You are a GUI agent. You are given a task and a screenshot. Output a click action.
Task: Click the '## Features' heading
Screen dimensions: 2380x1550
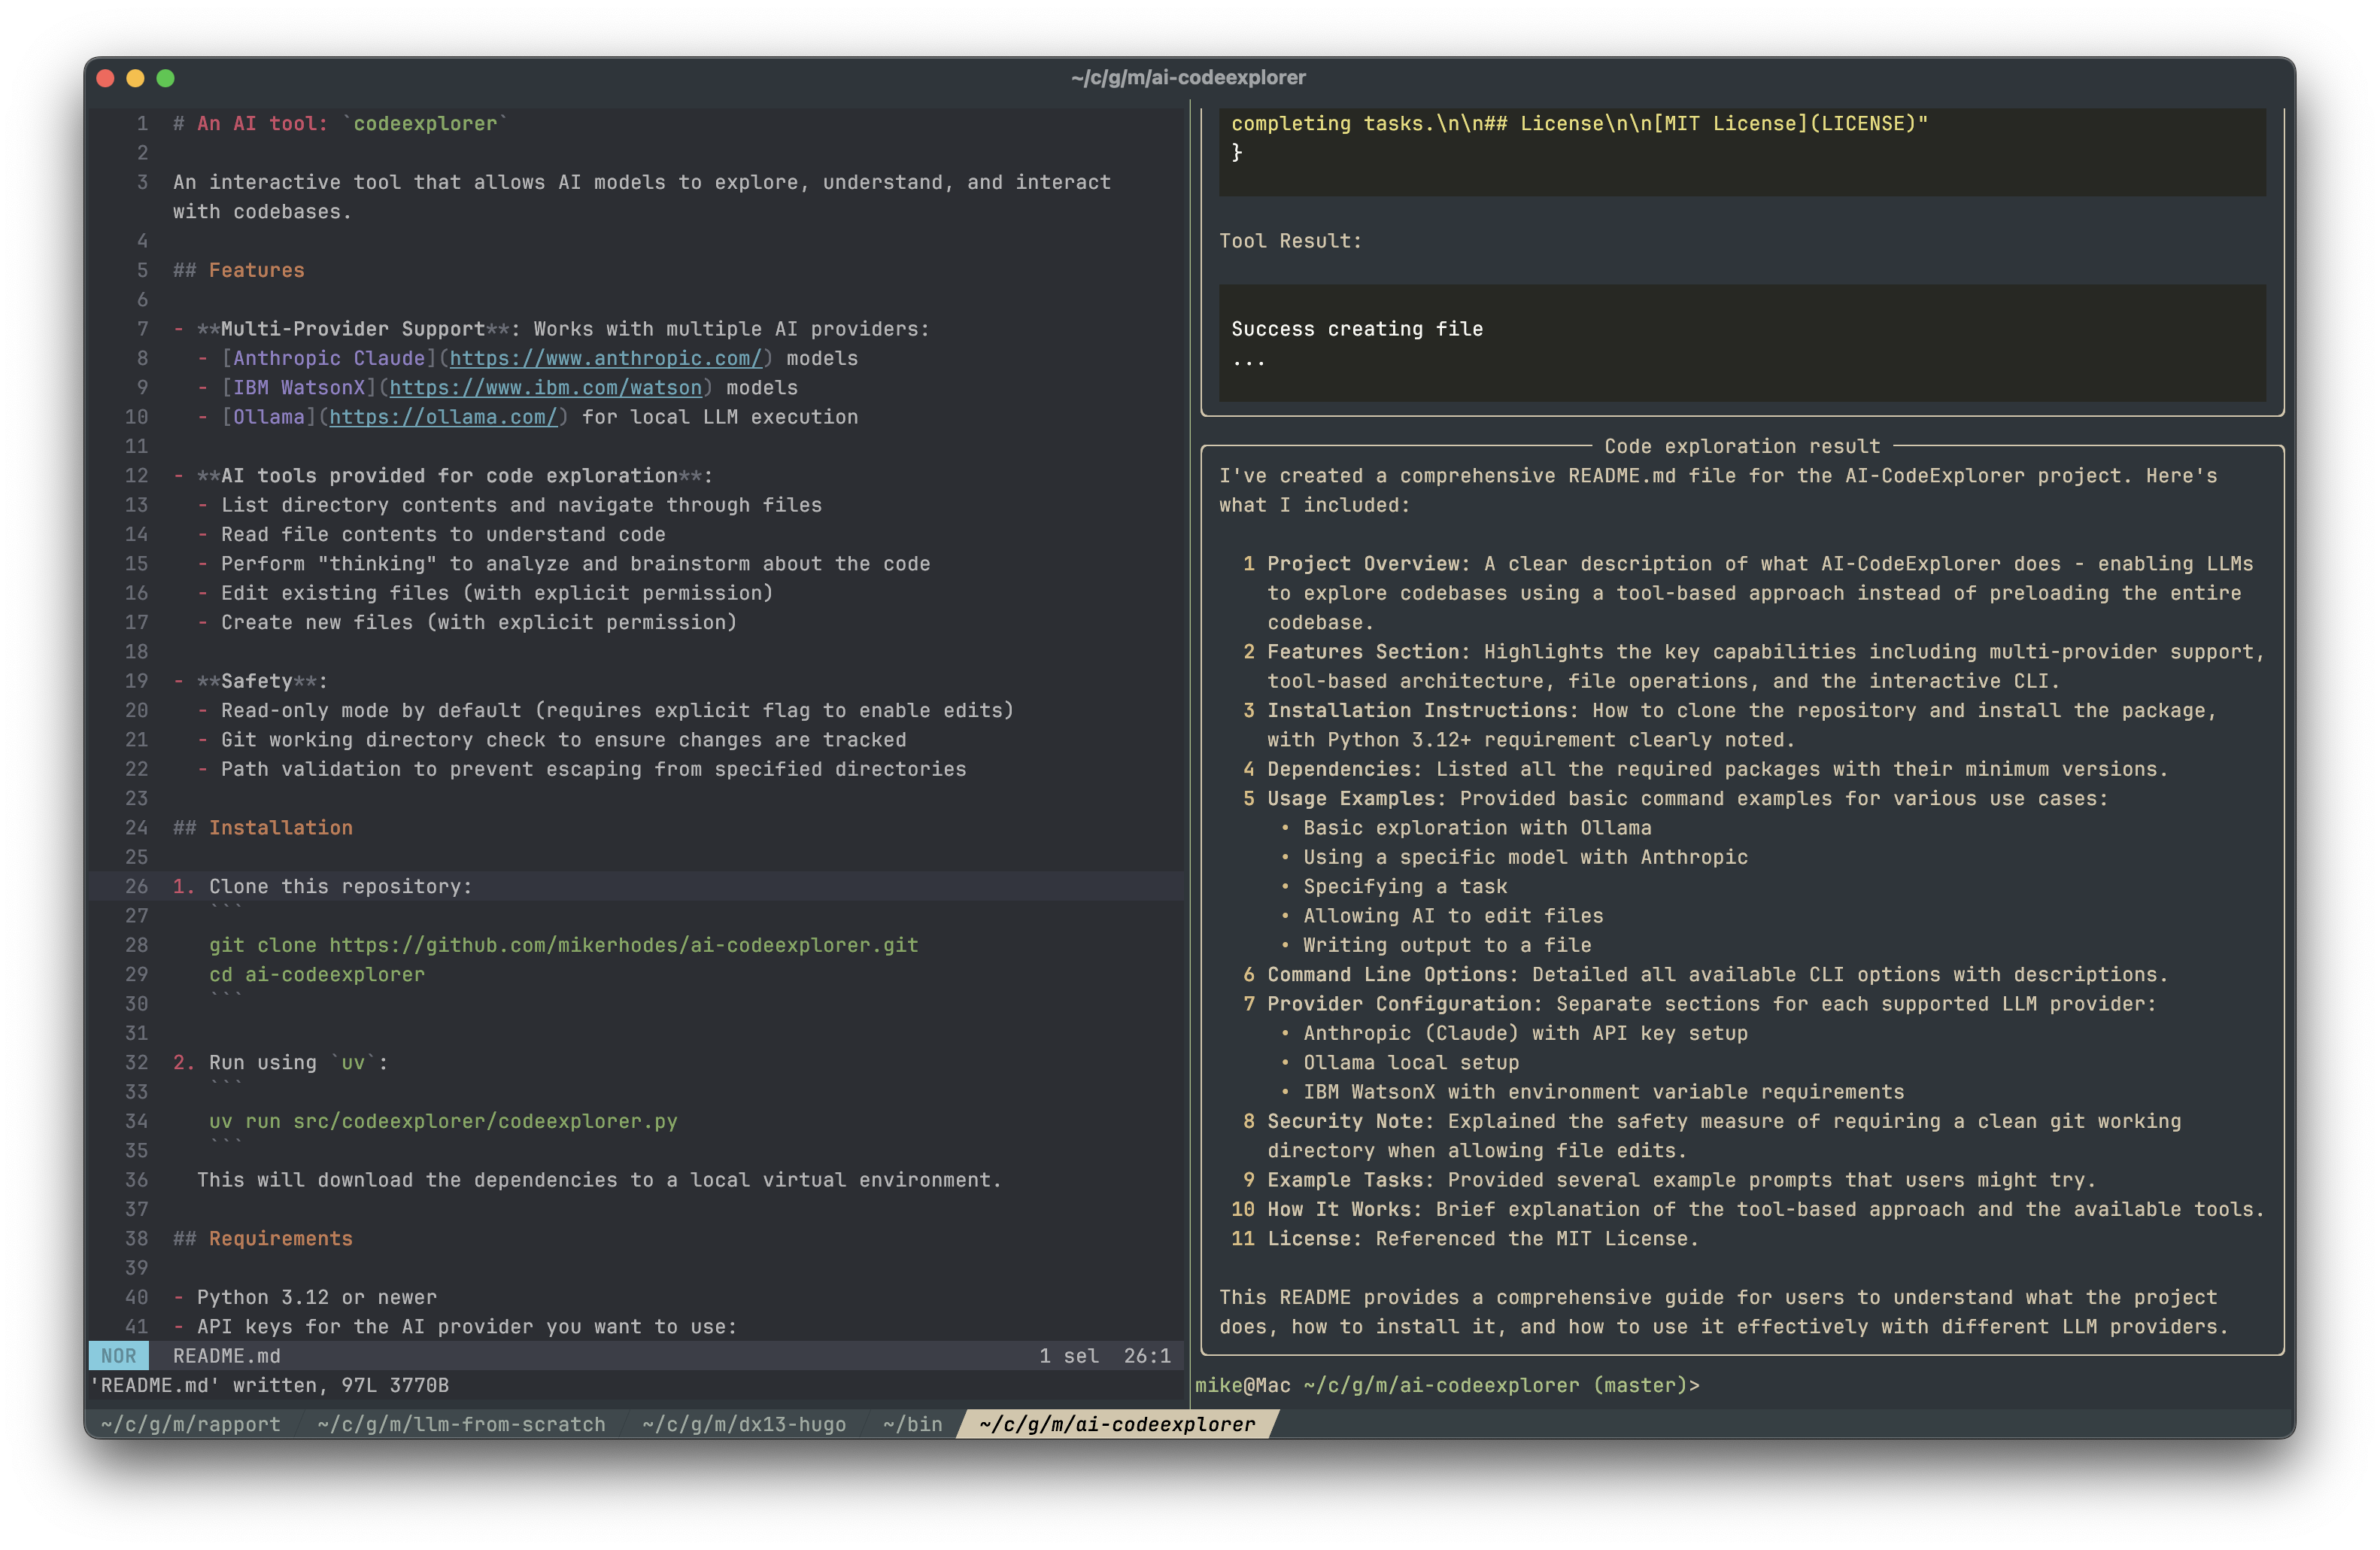(x=239, y=270)
